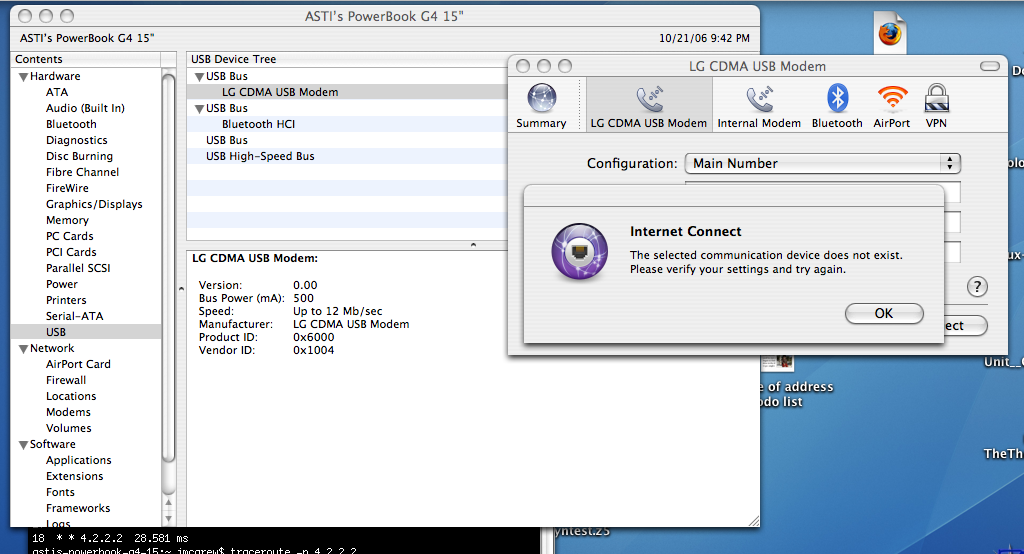Open the Configuration dropdown showing Main Number

tap(822, 163)
